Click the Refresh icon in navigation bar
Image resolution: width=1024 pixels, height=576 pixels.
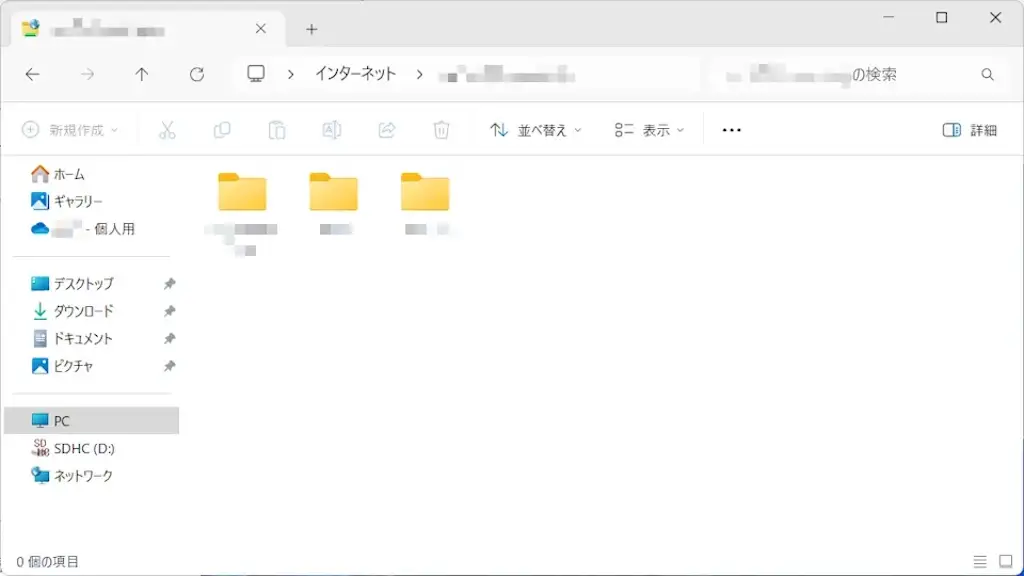point(197,74)
